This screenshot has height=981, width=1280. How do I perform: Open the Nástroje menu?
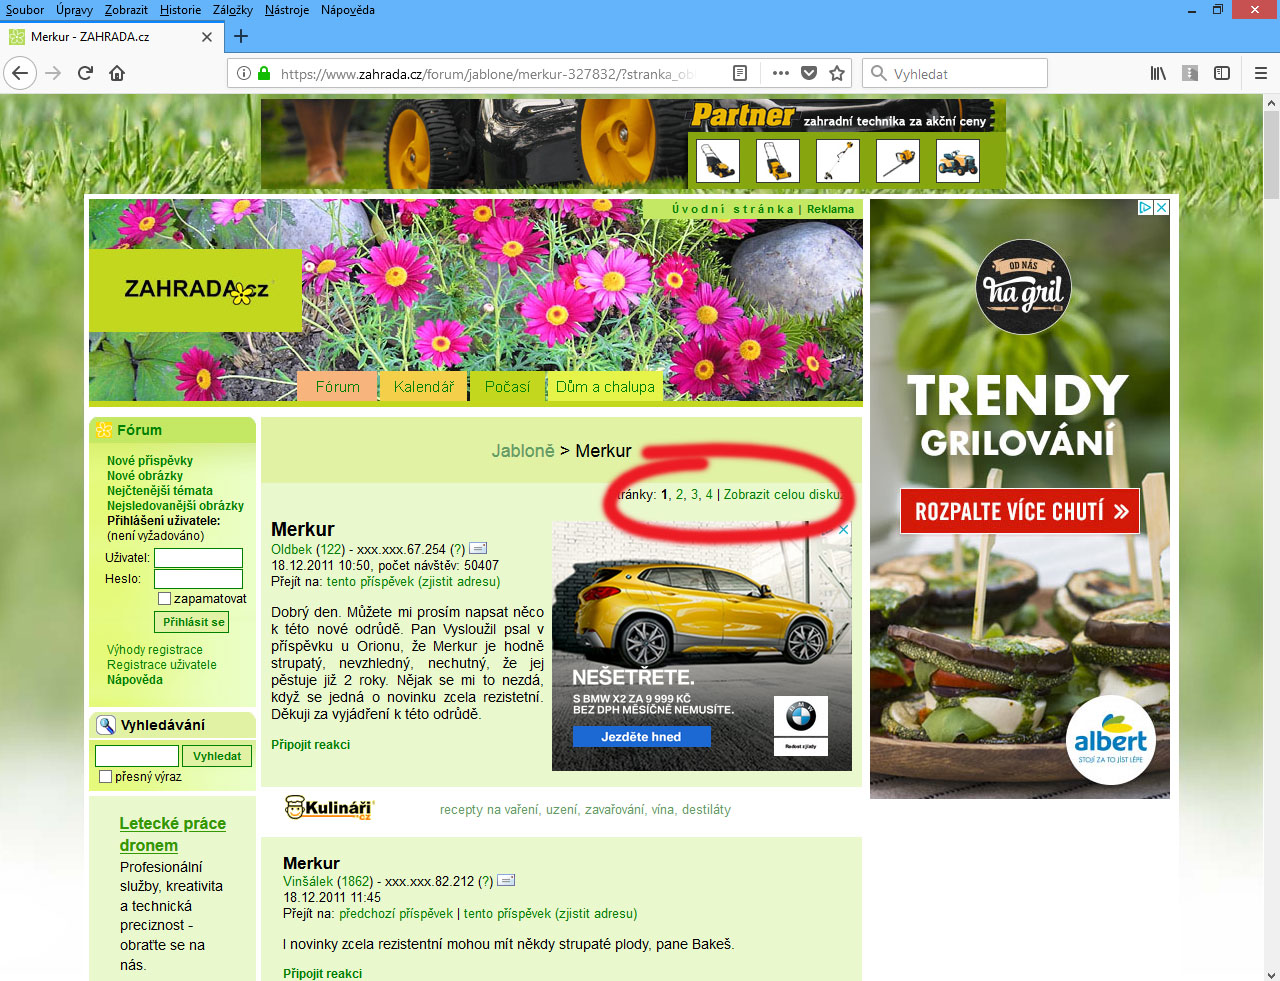[287, 10]
